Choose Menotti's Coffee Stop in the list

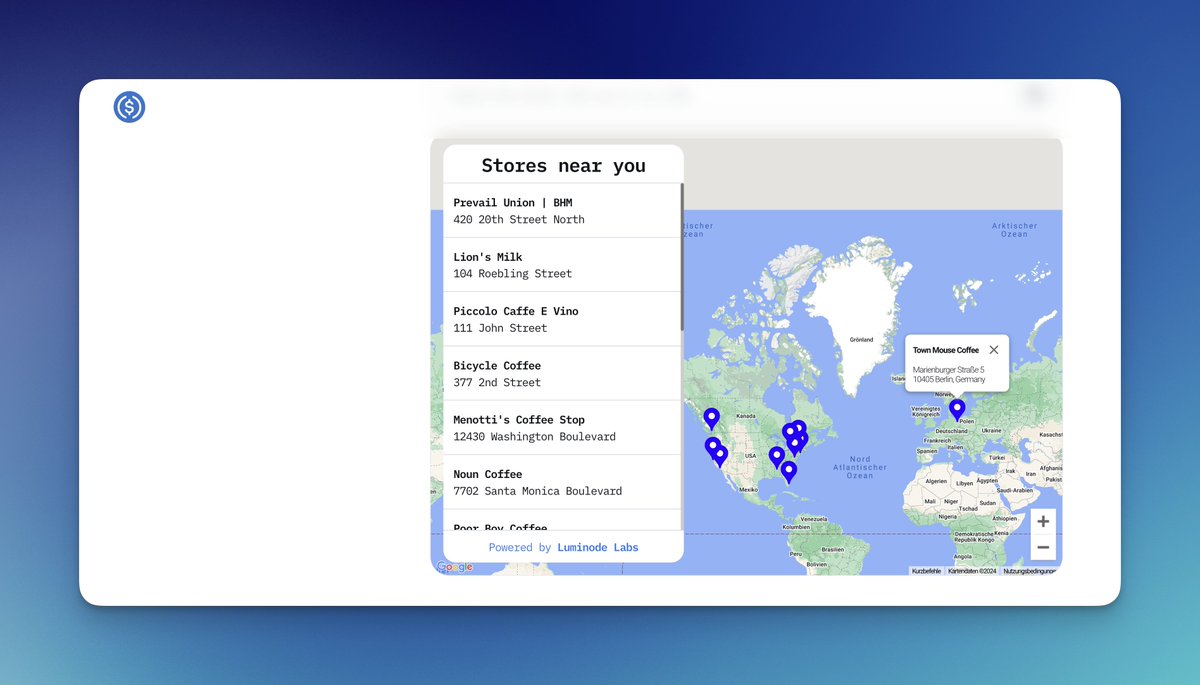click(562, 428)
